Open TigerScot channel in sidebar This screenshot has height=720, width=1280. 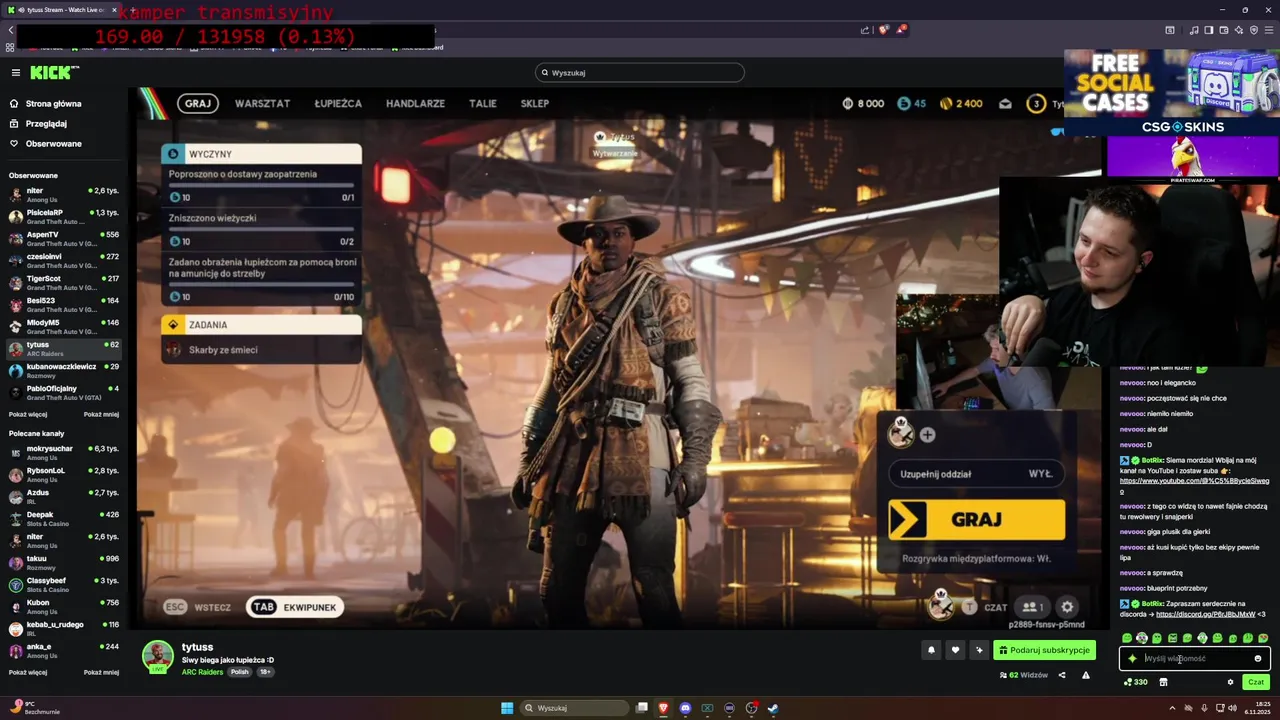63,282
